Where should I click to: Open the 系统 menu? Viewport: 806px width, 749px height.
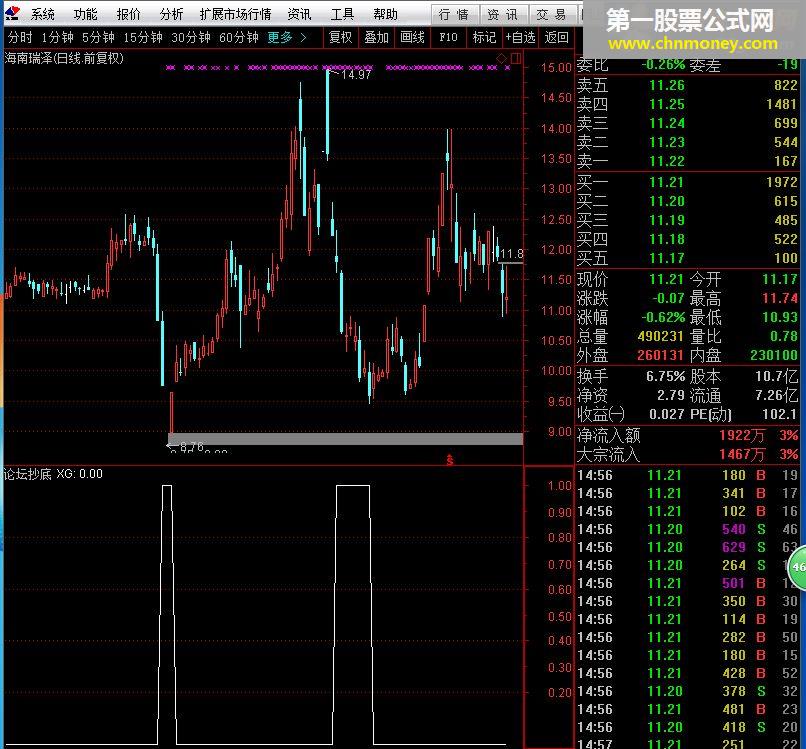pos(43,14)
